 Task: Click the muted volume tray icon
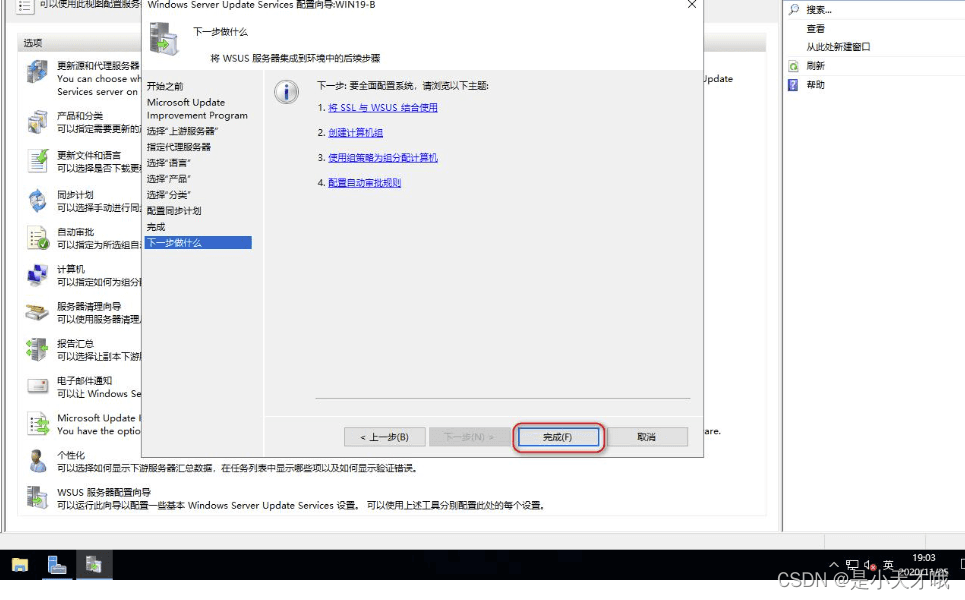pyautogui.click(x=870, y=564)
